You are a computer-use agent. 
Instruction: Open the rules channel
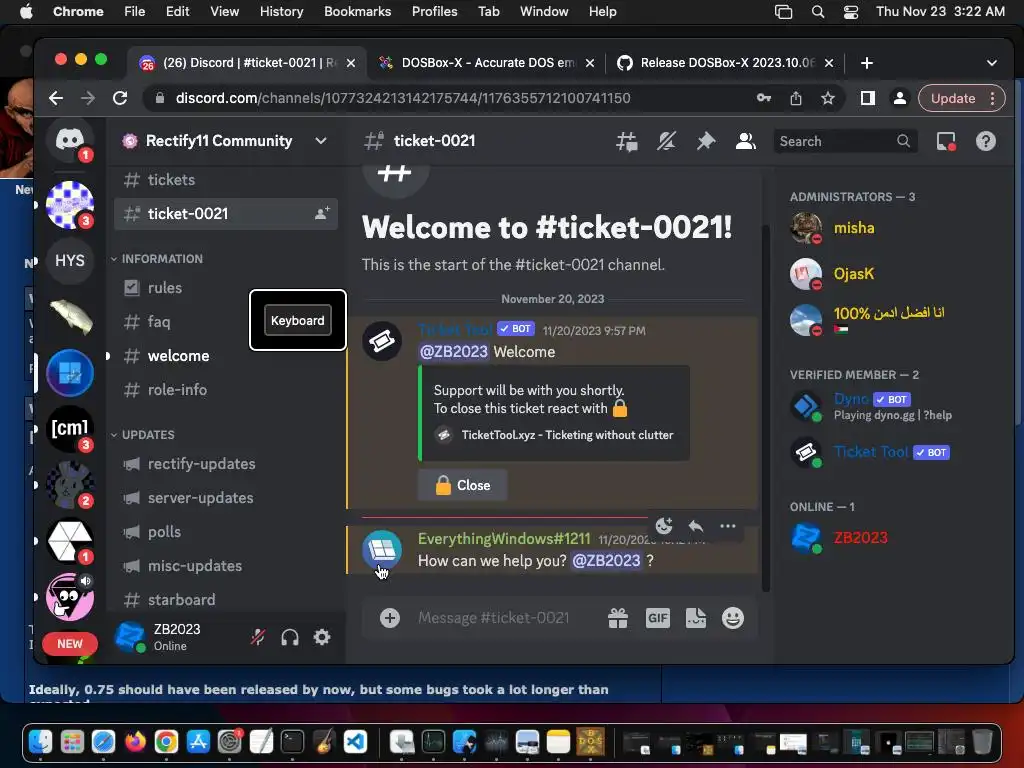[226, 288]
